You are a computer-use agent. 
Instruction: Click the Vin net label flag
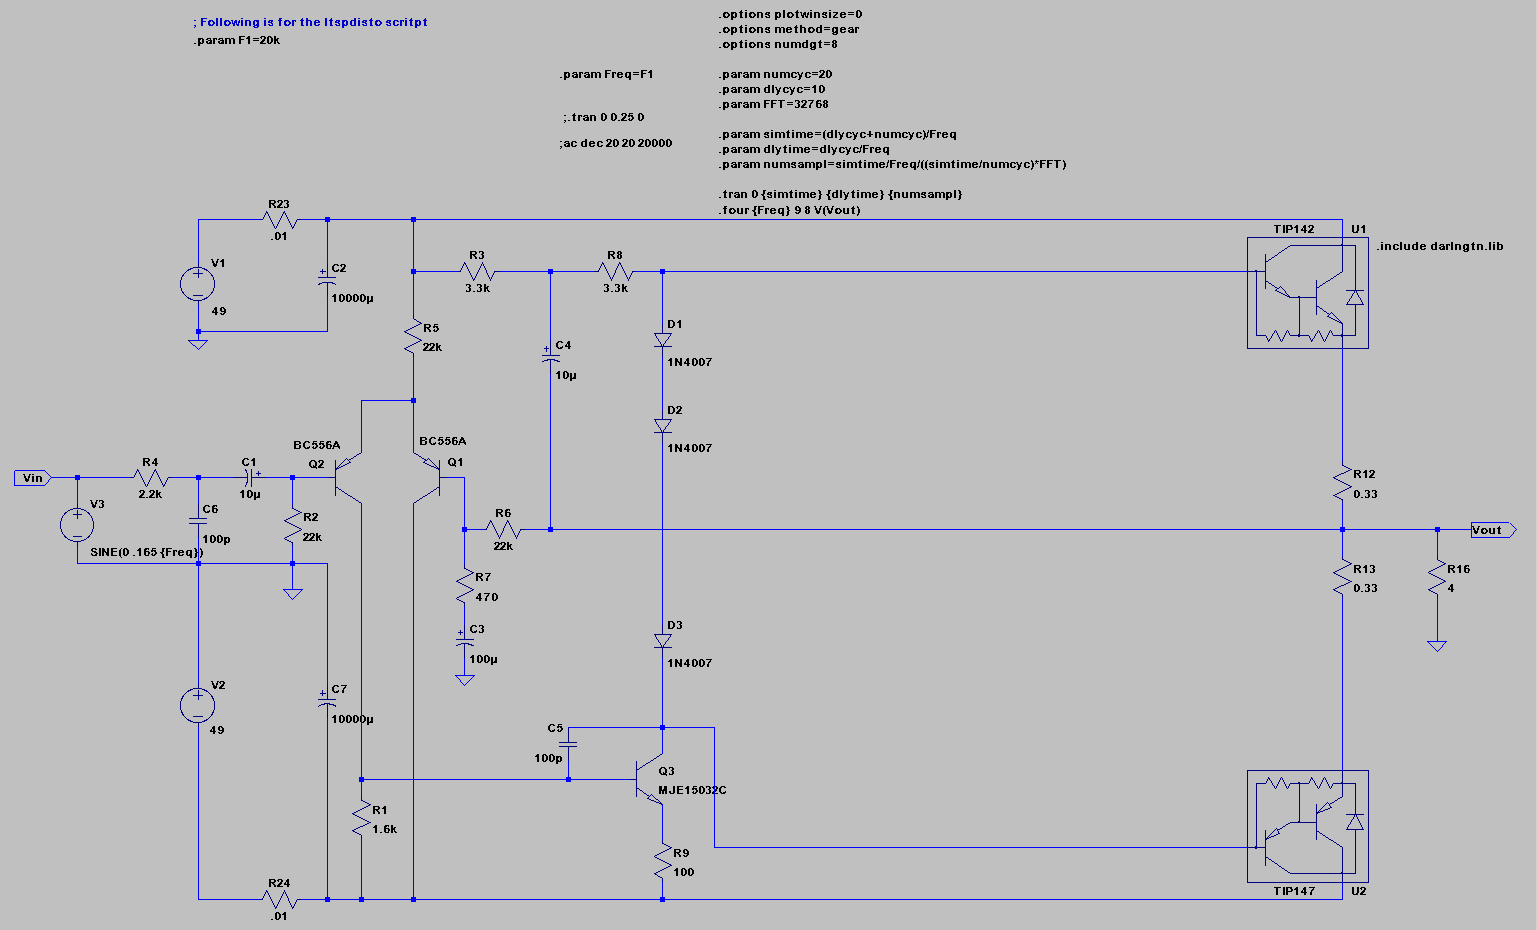(33, 478)
